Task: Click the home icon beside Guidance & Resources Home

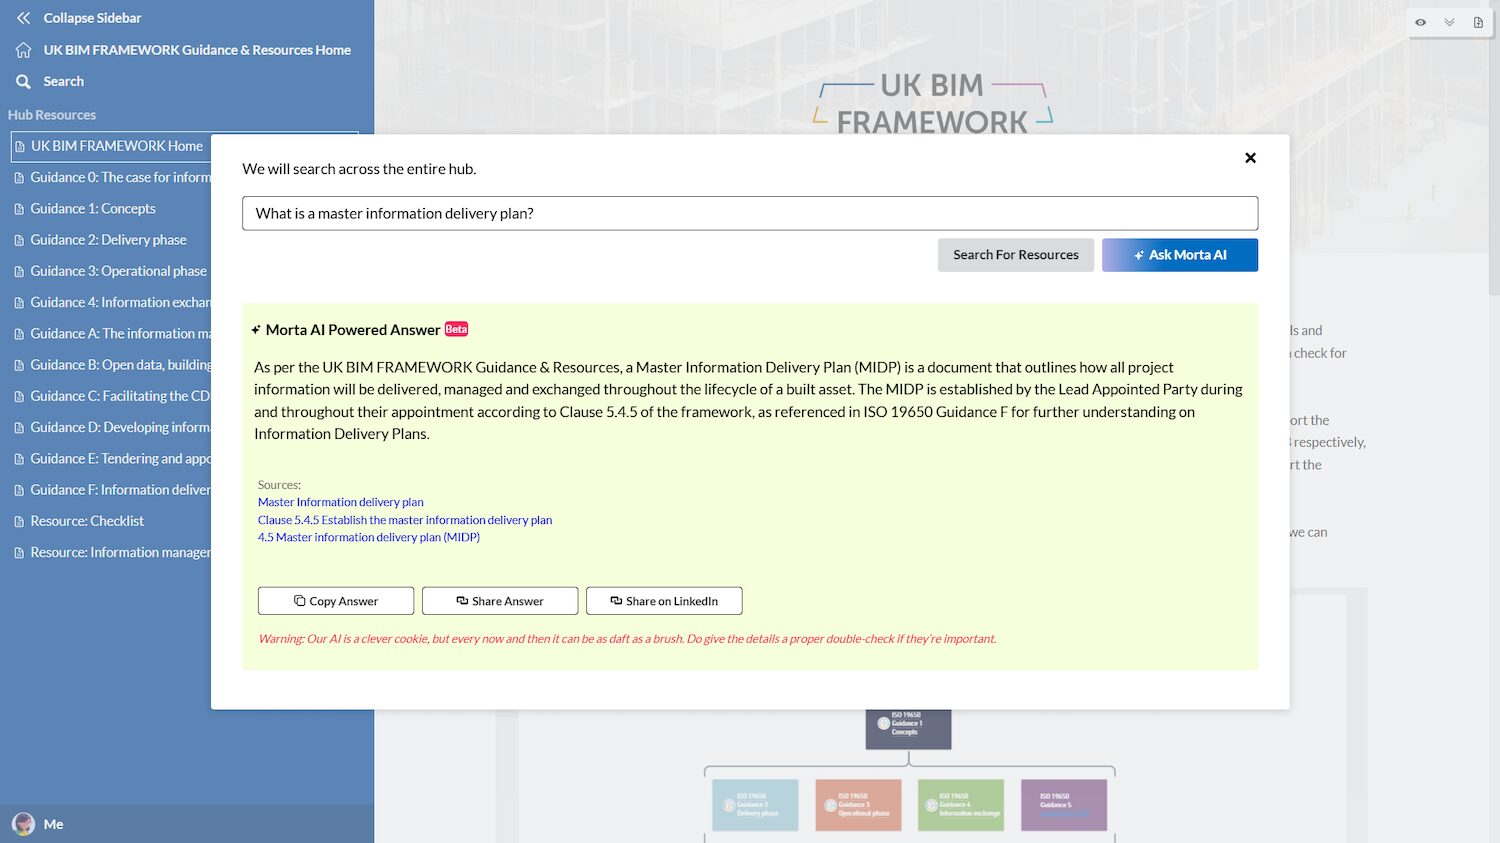Action: point(21,49)
